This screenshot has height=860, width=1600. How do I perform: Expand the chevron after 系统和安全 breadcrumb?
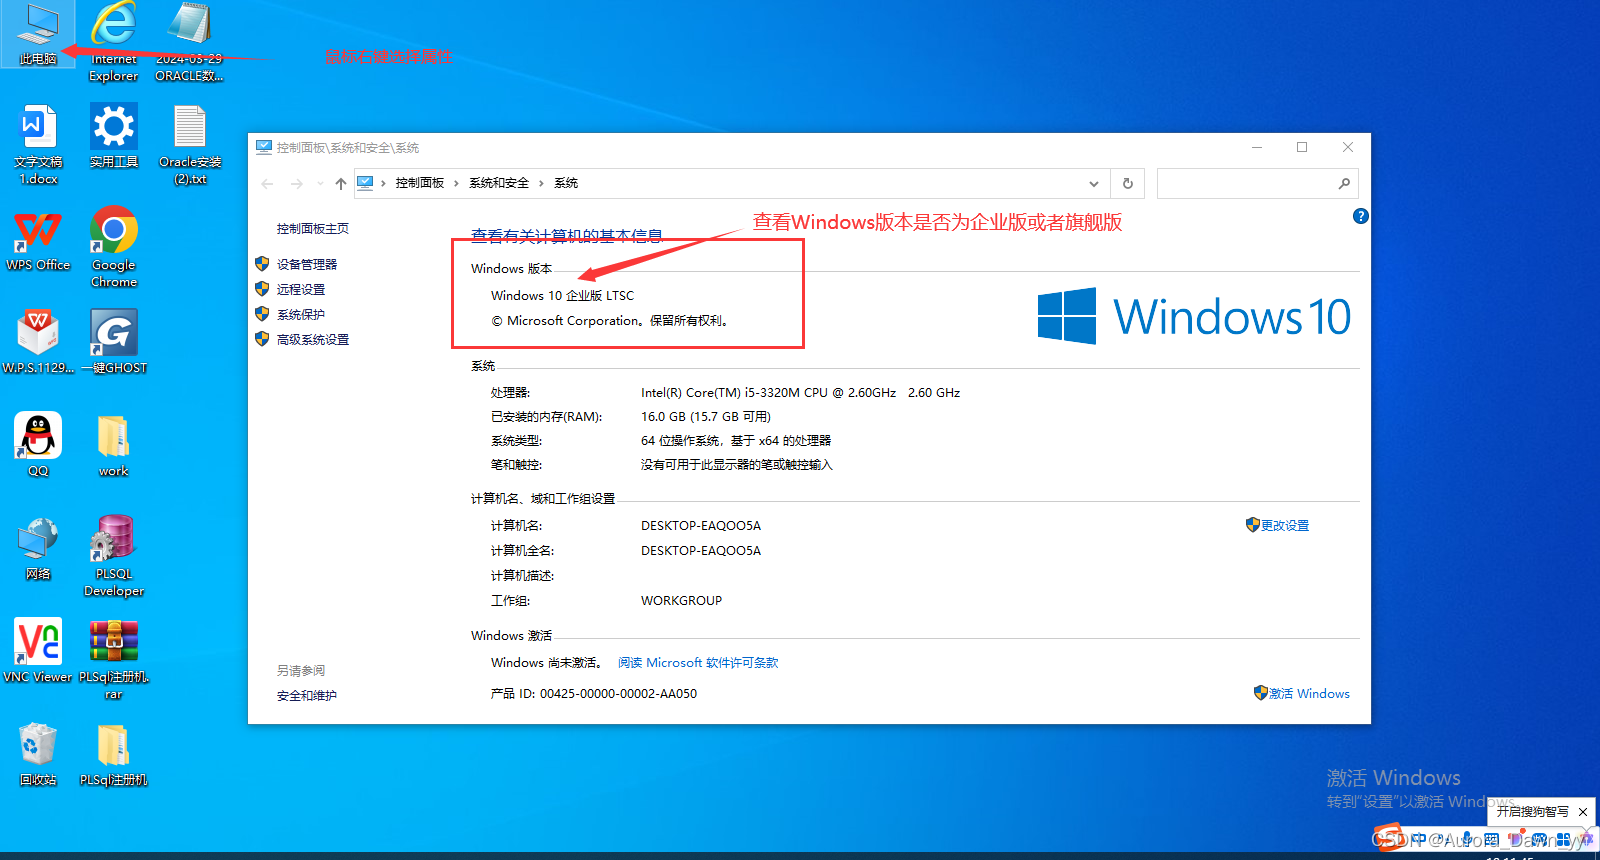coord(541,183)
